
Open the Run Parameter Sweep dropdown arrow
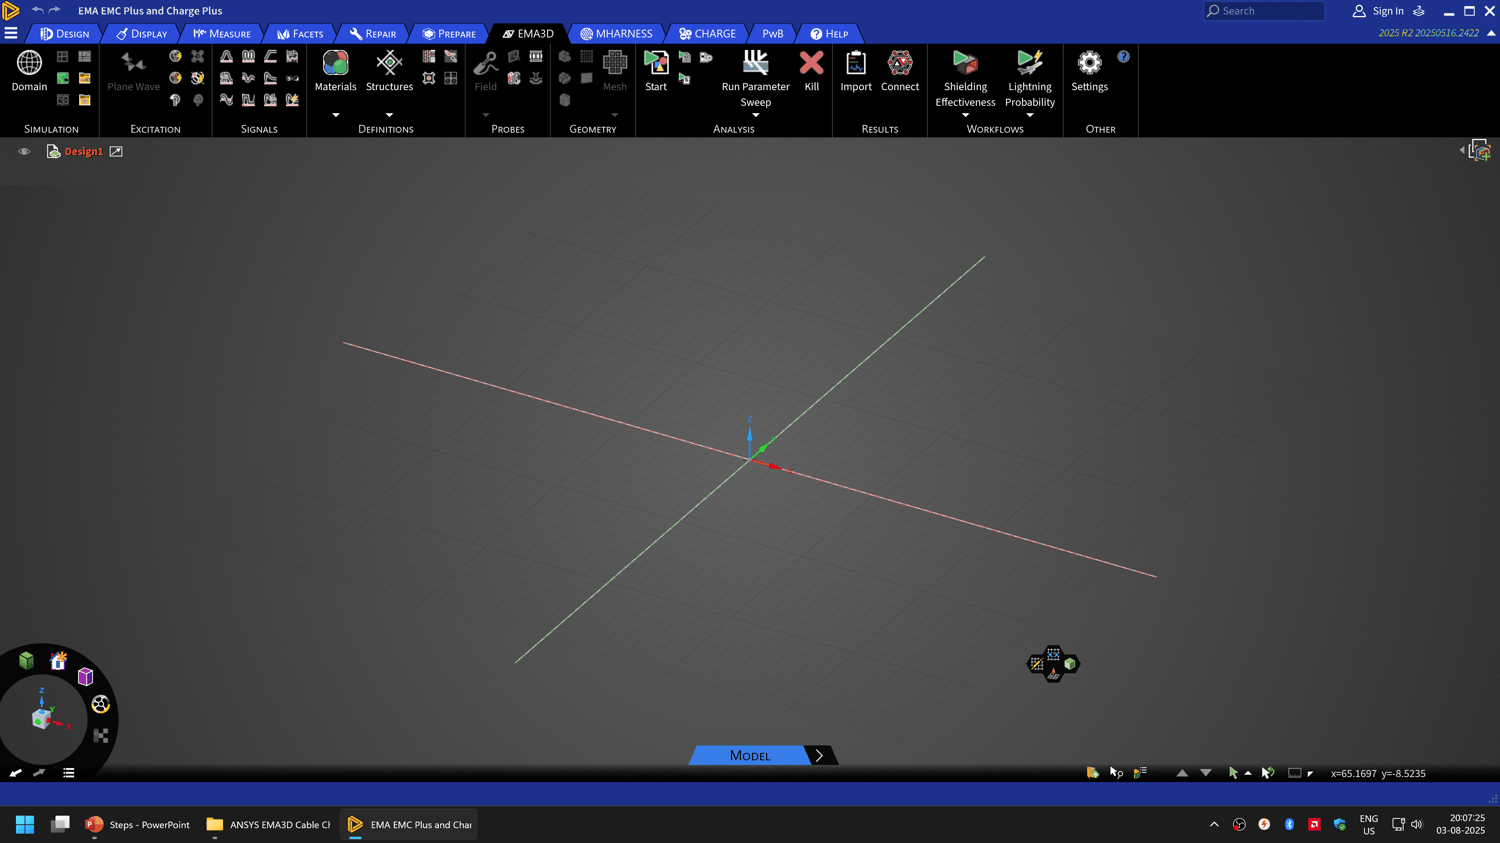click(x=755, y=115)
